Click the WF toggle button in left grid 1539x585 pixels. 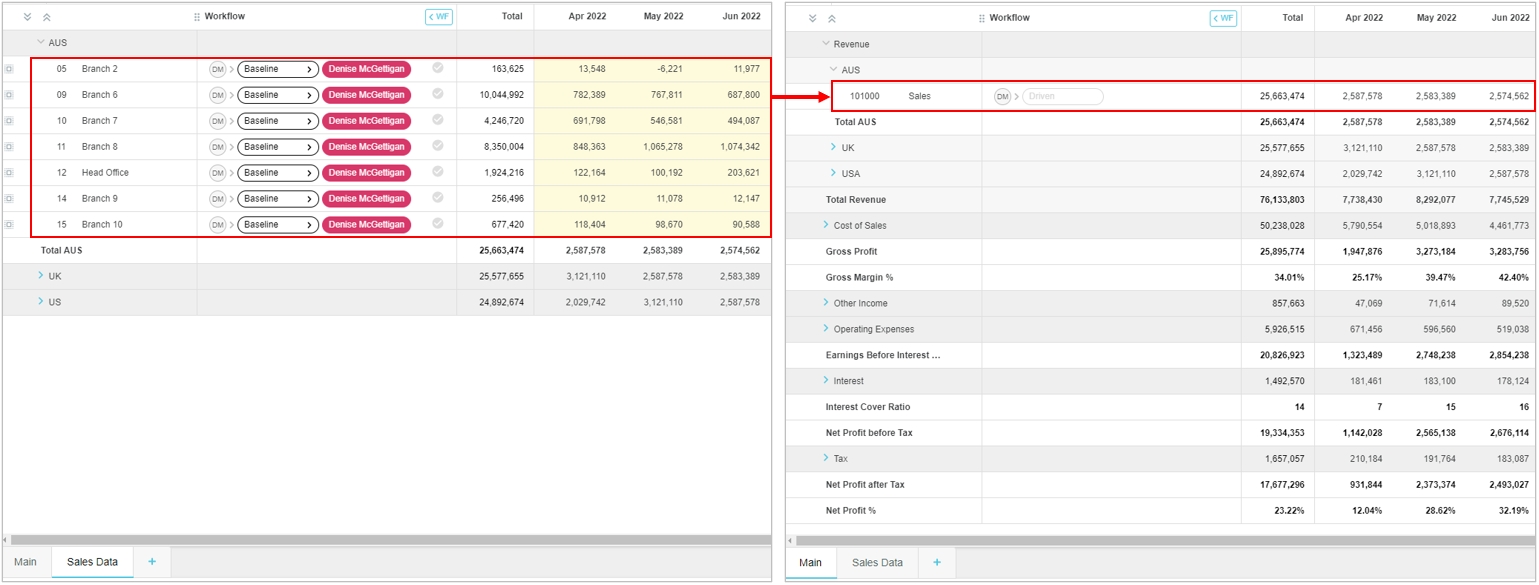439,17
